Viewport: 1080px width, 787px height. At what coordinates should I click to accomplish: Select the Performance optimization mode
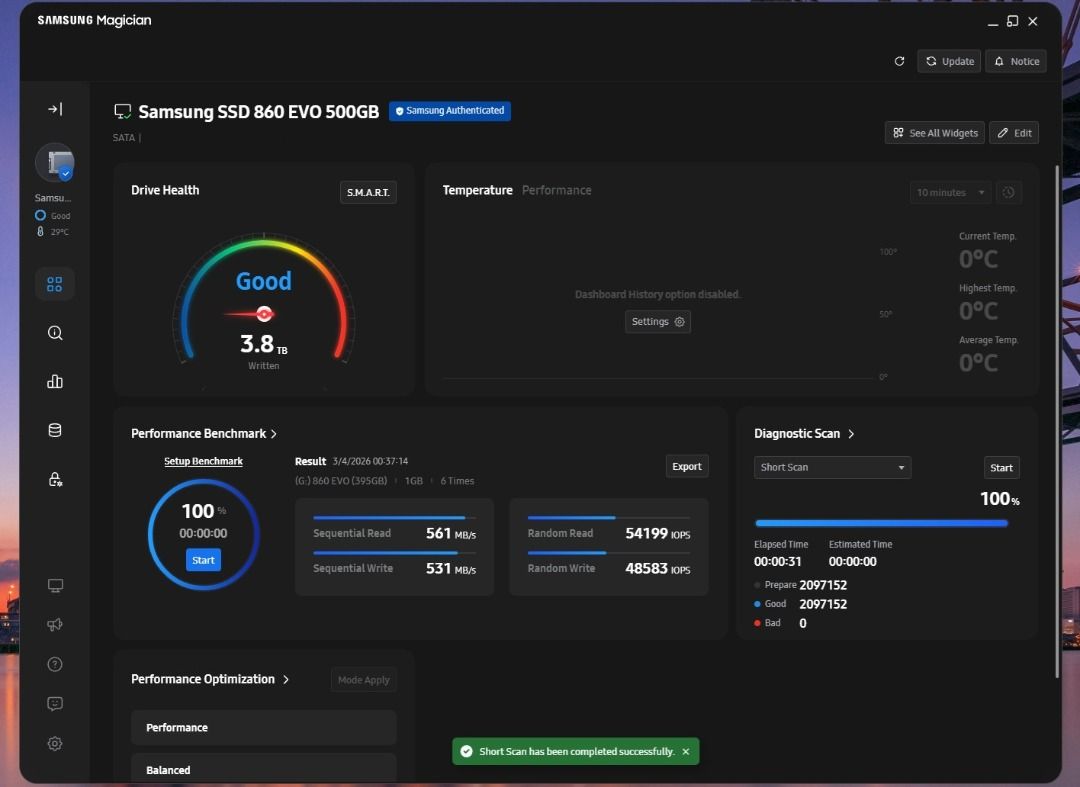click(264, 728)
